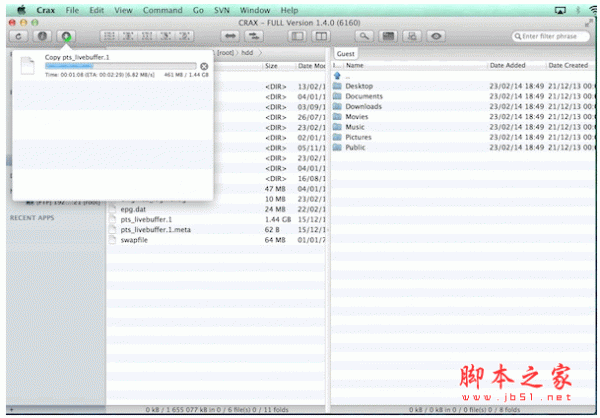The width and height of the screenshot is (600, 418).
Task: Open the Edit menu
Action: (x=96, y=10)
